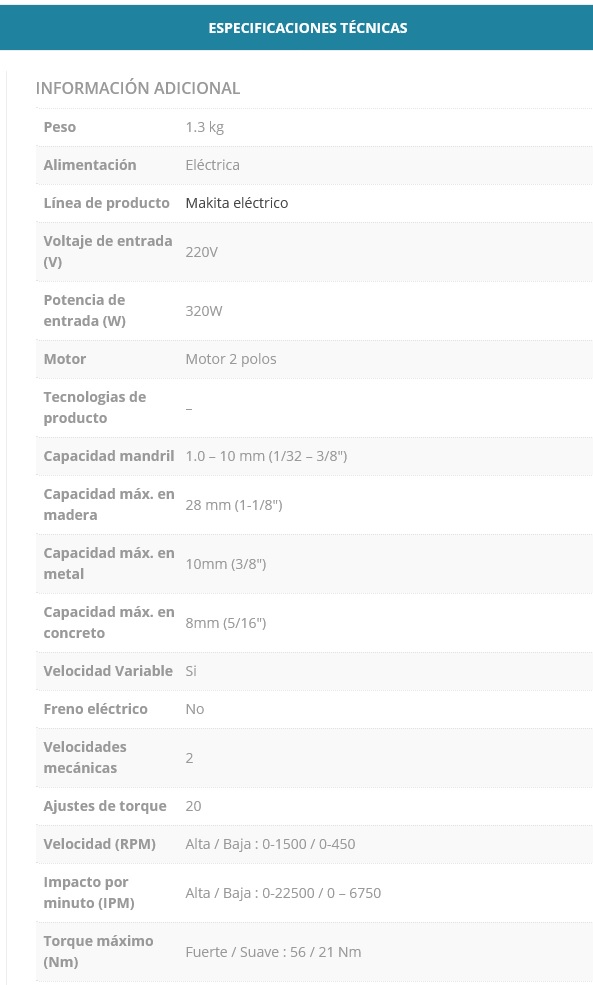Viewport: 593px width, 985px height.
Task: Select the Ajustes de torque label
Action: [105, 806]
